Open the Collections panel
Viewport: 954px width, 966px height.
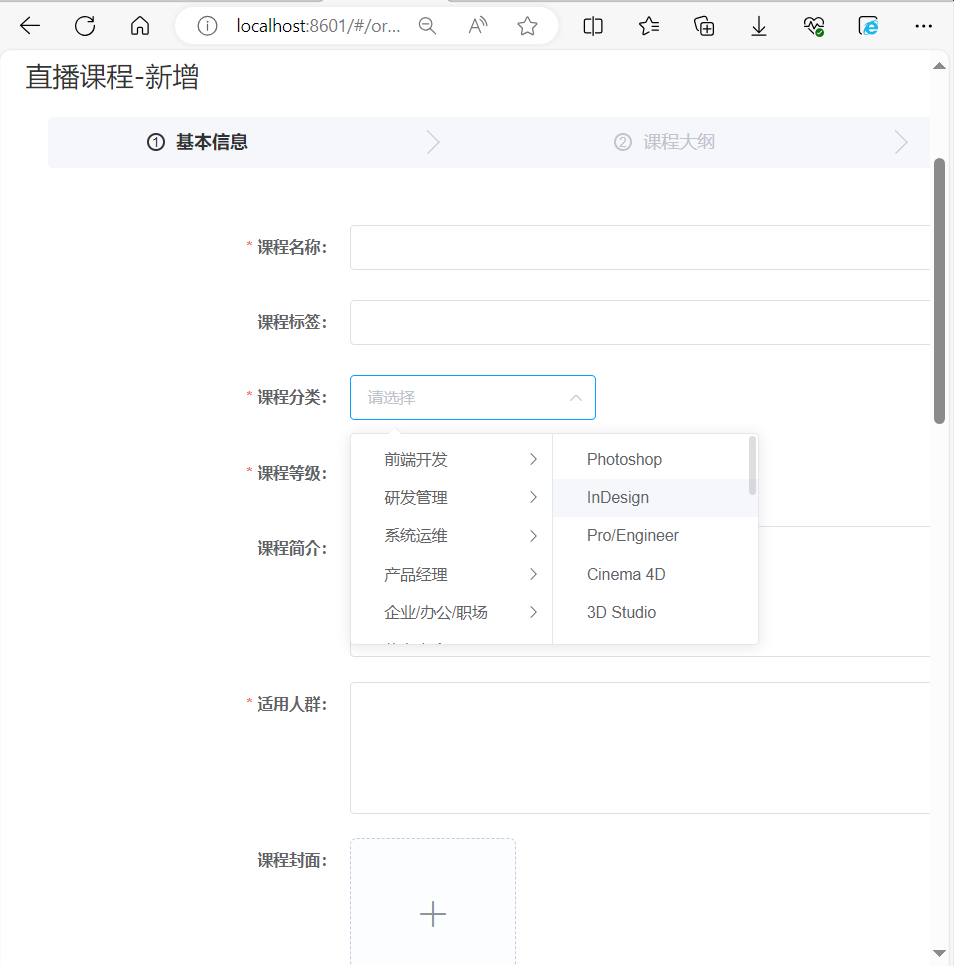click(x=704, y=26)
